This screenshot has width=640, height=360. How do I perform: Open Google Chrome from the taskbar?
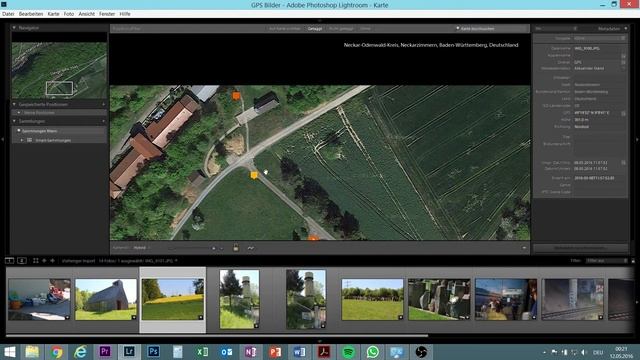click(56, 351)
